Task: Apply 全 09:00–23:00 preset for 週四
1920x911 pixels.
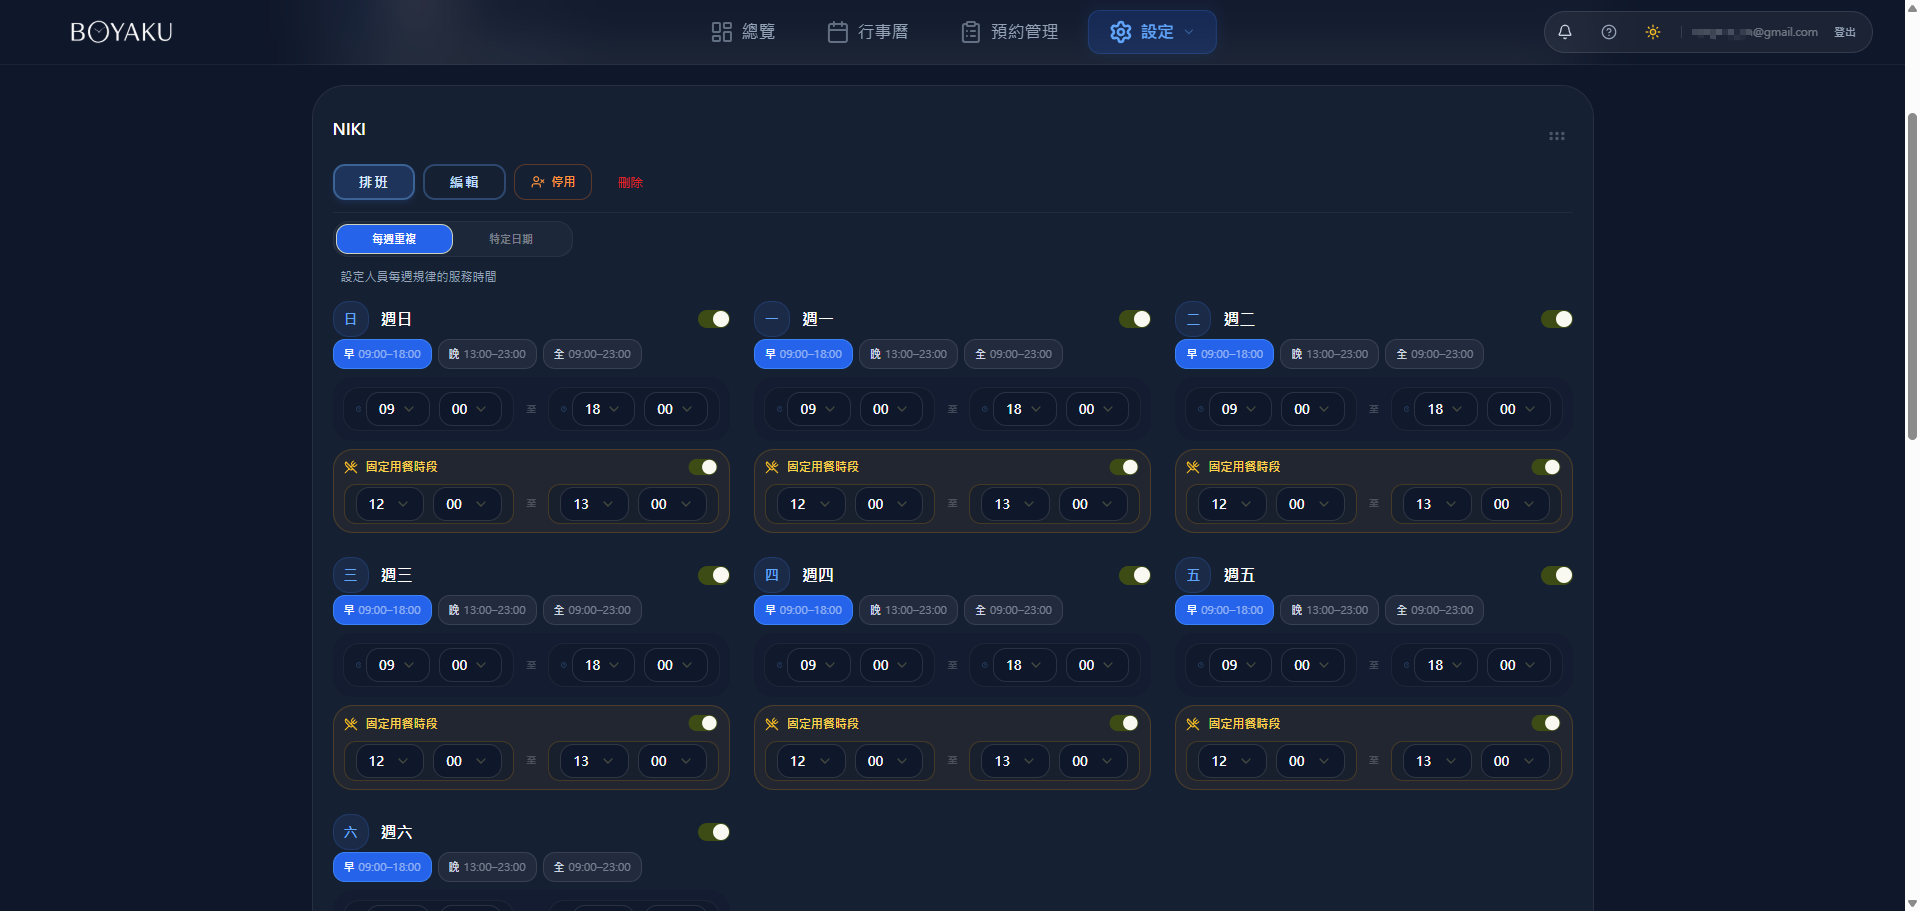Action: pos(1013,610)
